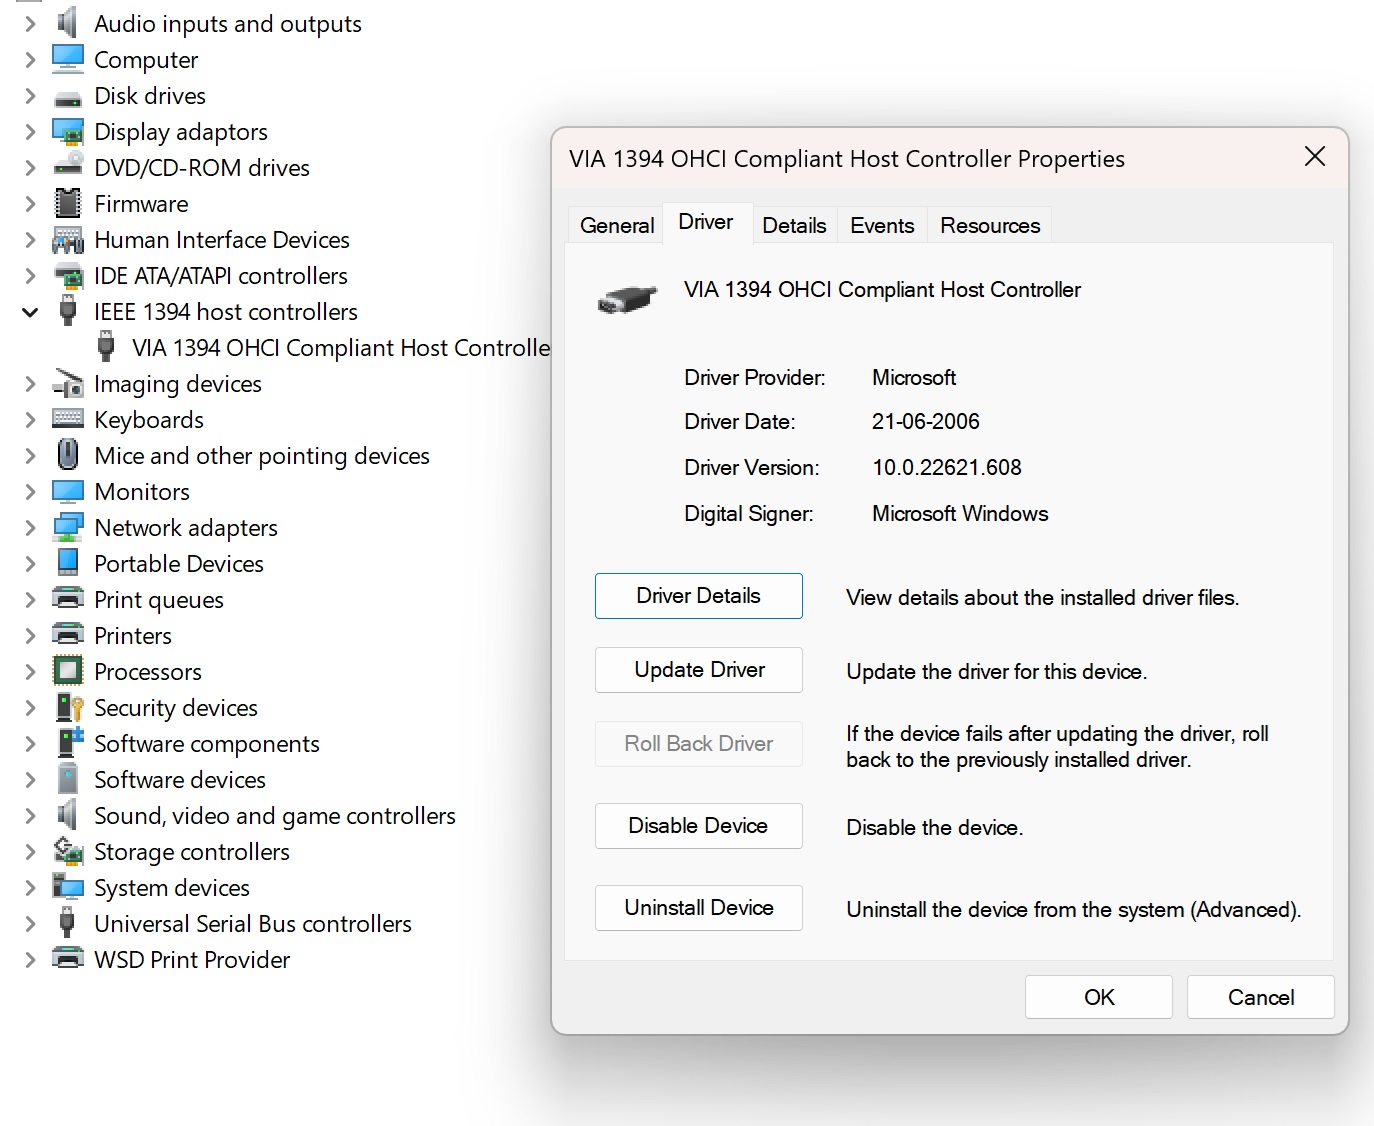Click the Computer monitor icon
Image resolution: width=1374 pixels, height=1126 pixels.
tap(67, 59)
